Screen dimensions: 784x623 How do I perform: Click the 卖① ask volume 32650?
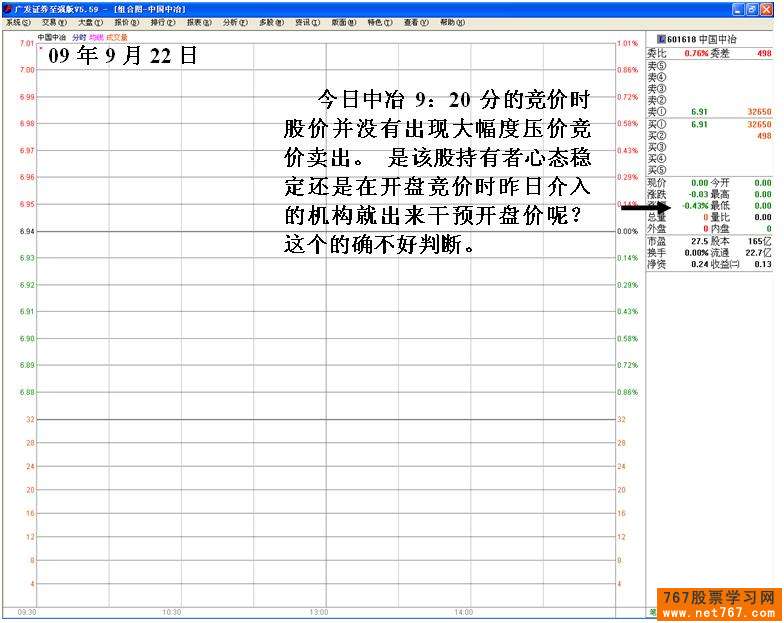759,112
